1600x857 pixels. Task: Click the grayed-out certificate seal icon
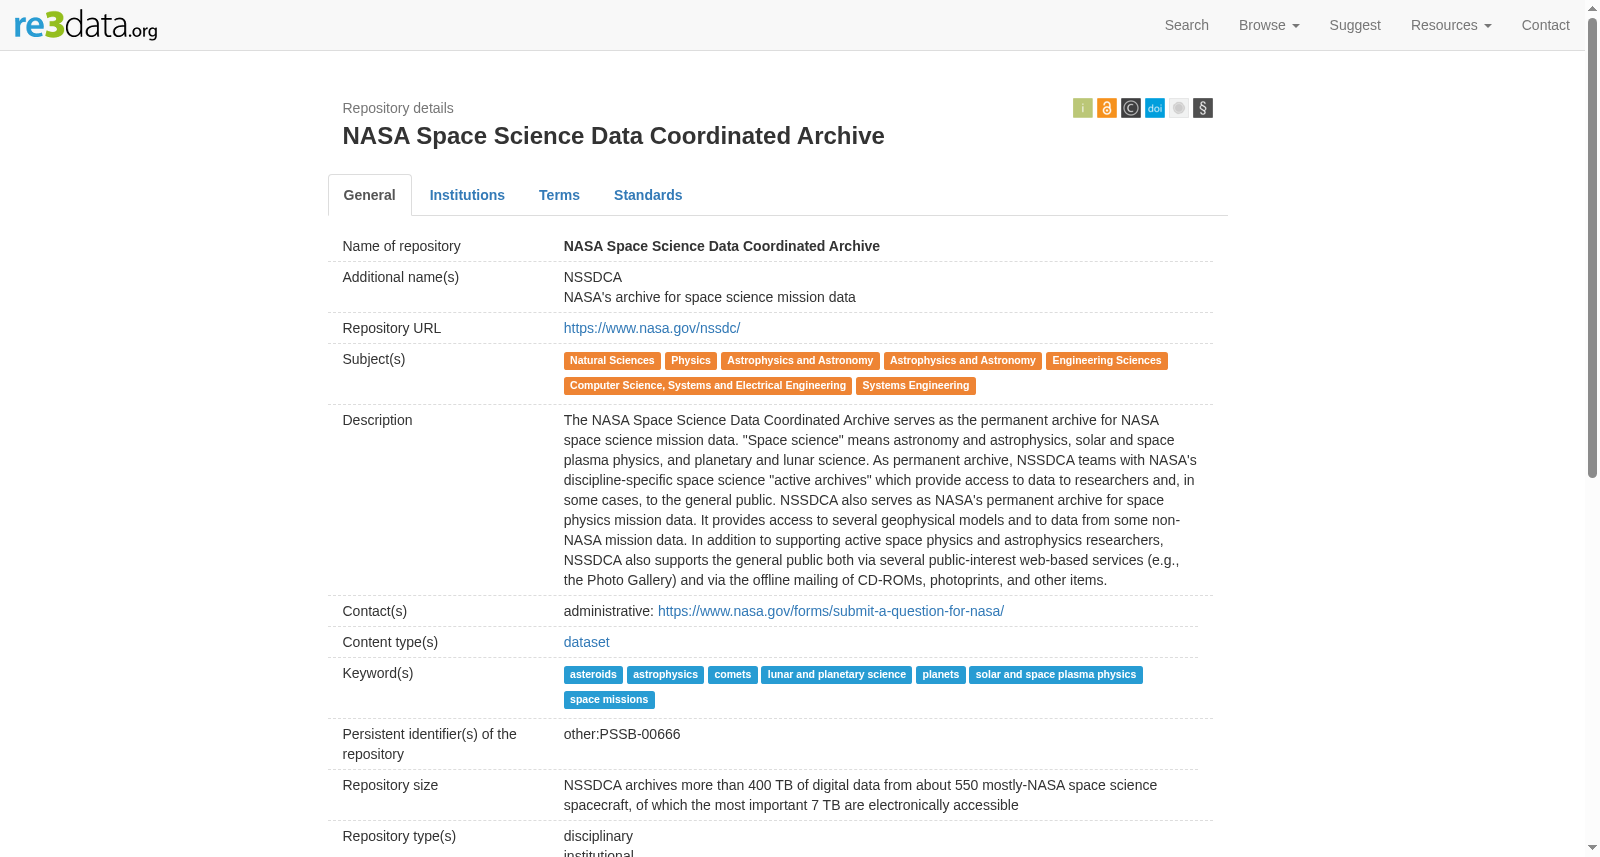click(x=1178, y=108)
